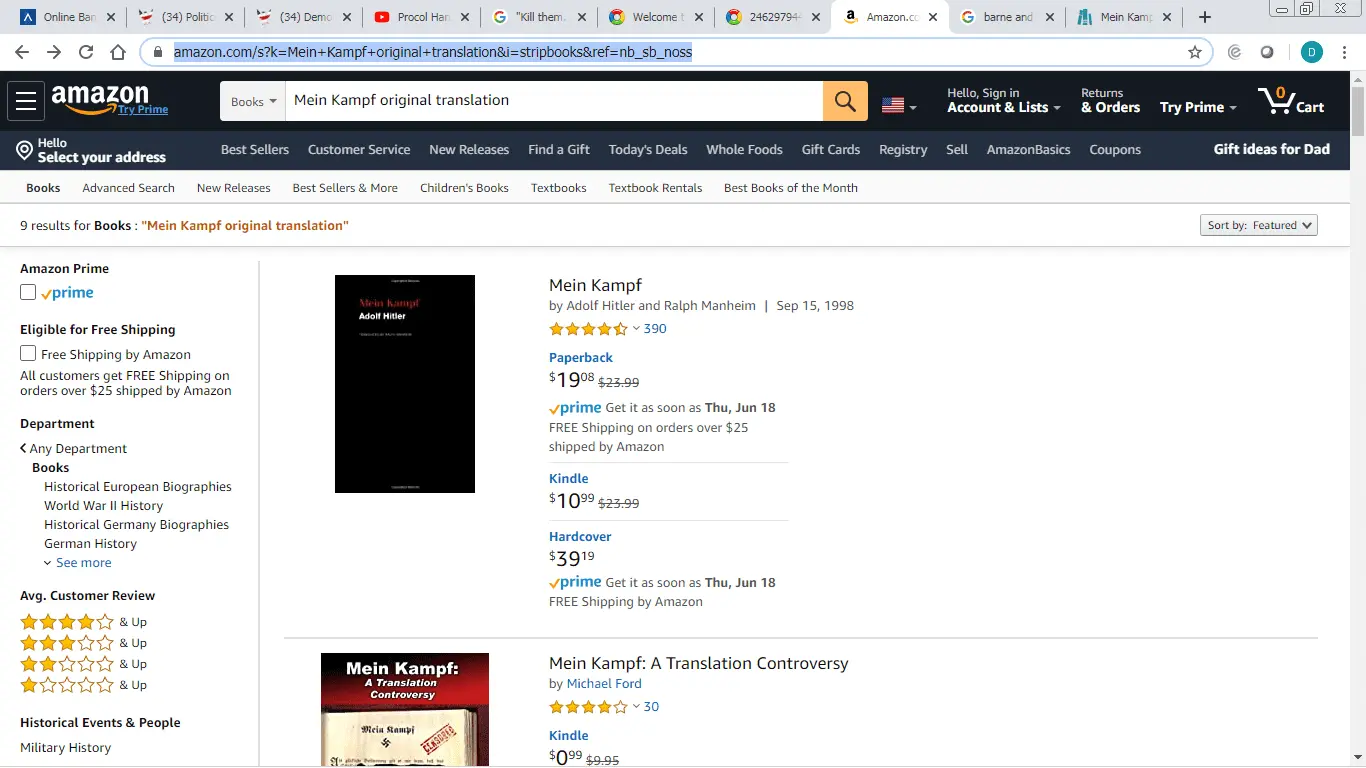Open Mein Kampf star rating popover
The height and width of the screenshot is (768, 1366).
tap(594, 329)
